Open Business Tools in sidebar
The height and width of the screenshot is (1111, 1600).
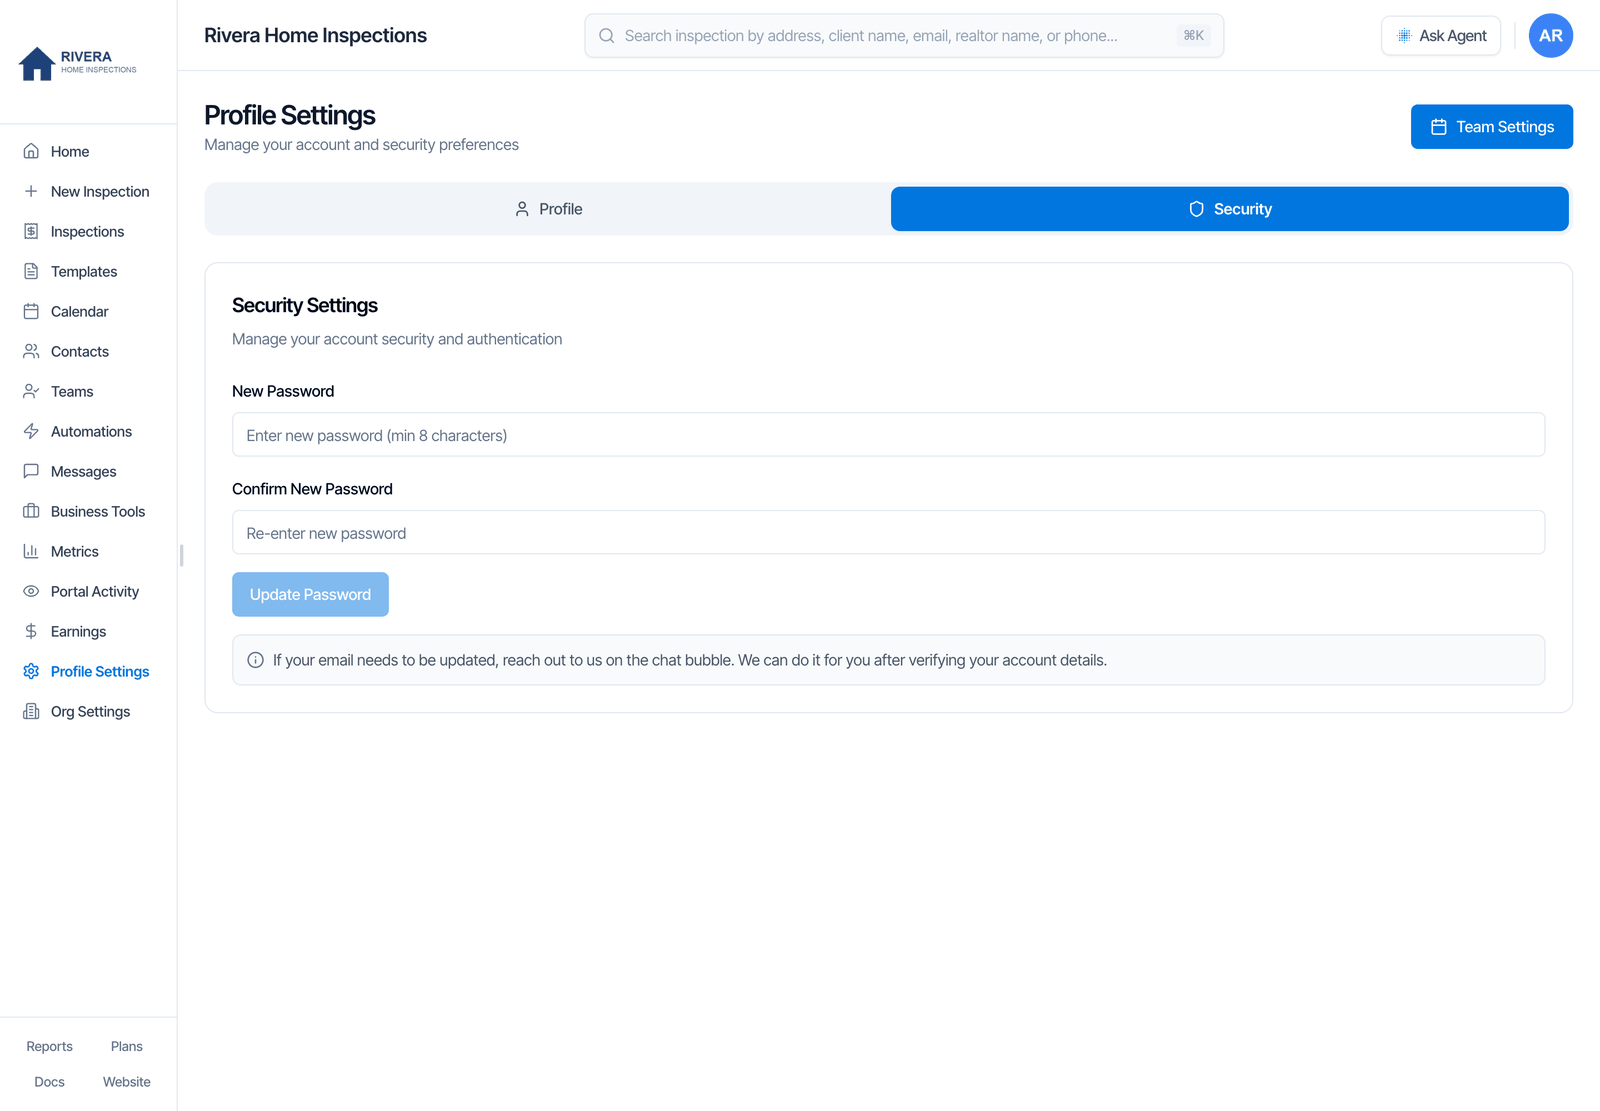[x=88, y=511]
